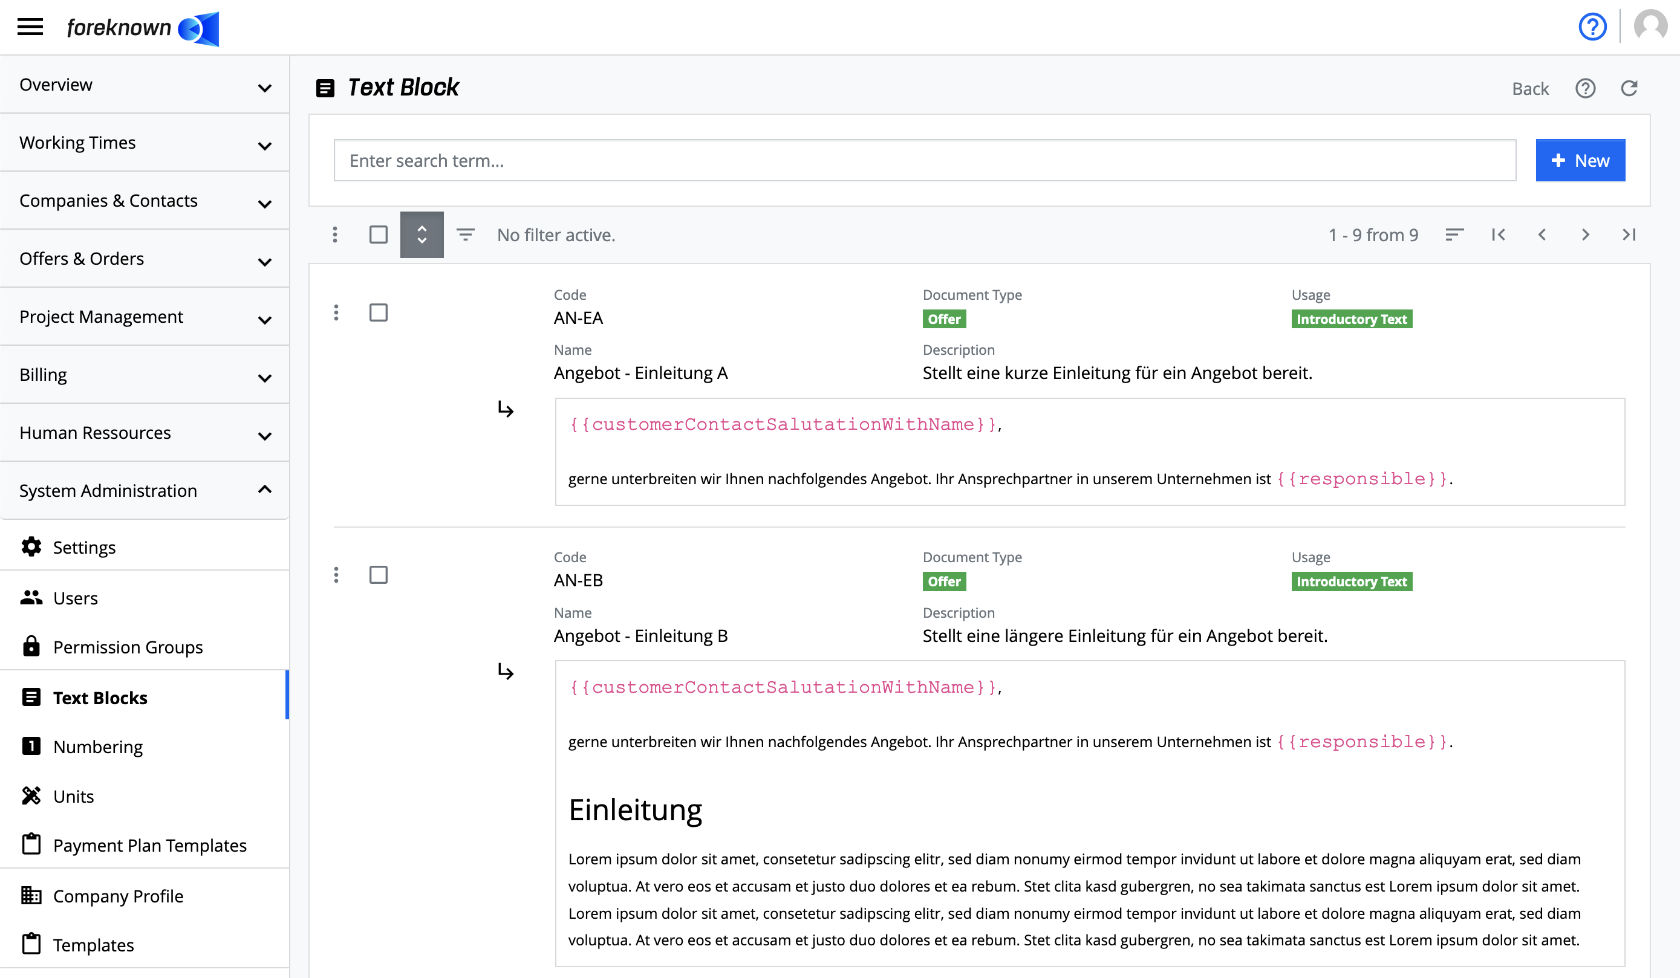Toggle the select-all checkbox in list toolbar
1680x978 pixels.
pyautogui.click(x=378, y=235)
